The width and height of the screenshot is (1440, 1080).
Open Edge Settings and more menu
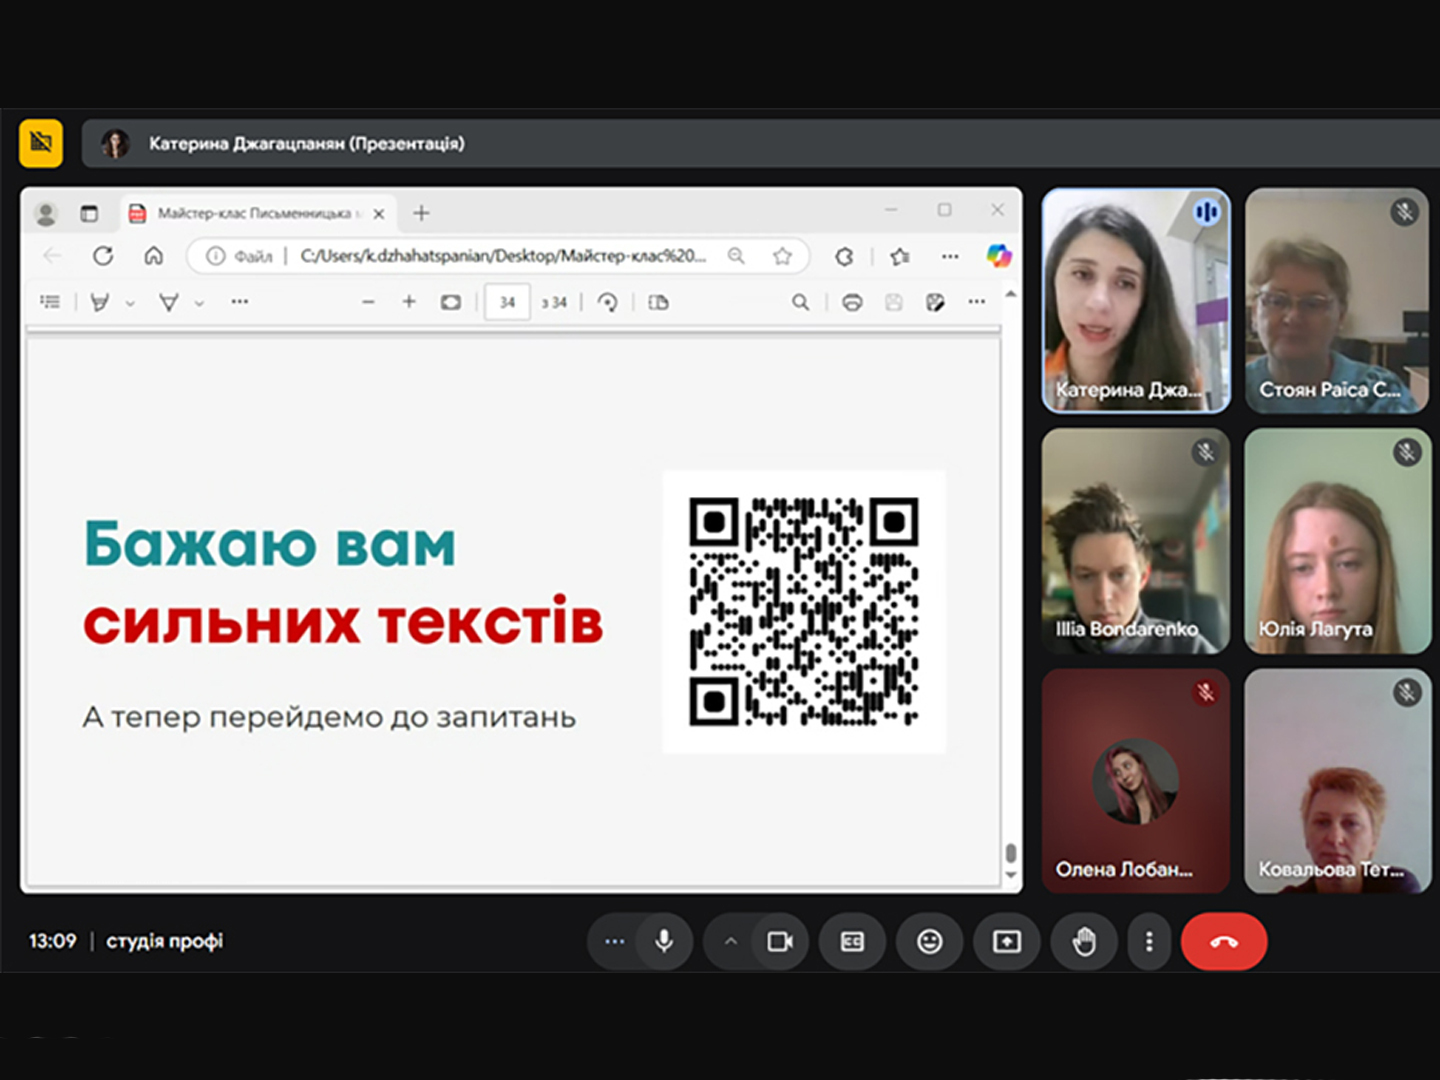950,257
